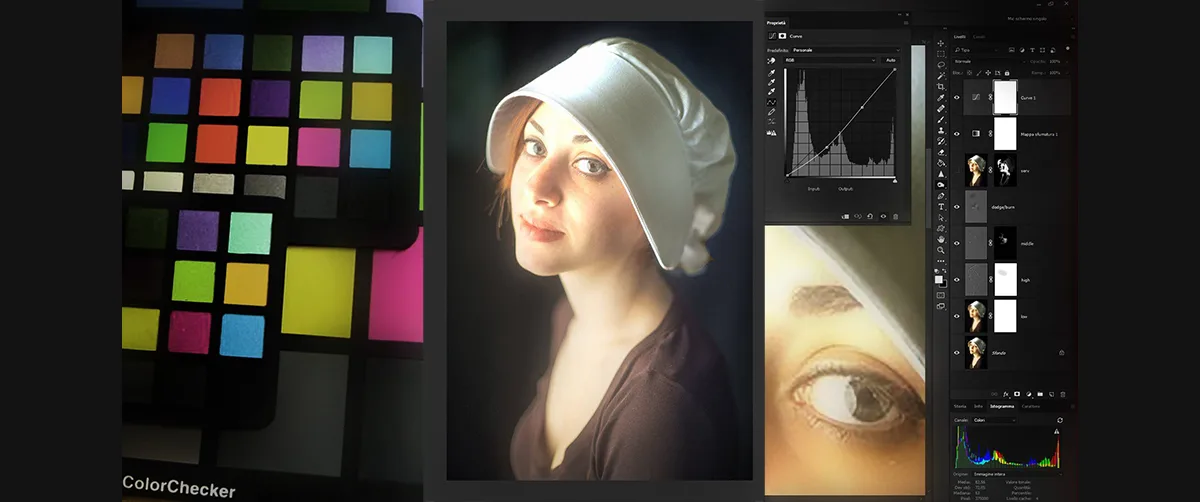Select the Type tool
Viewport: 1200px width, 502px height.
(x=941, y=206)
